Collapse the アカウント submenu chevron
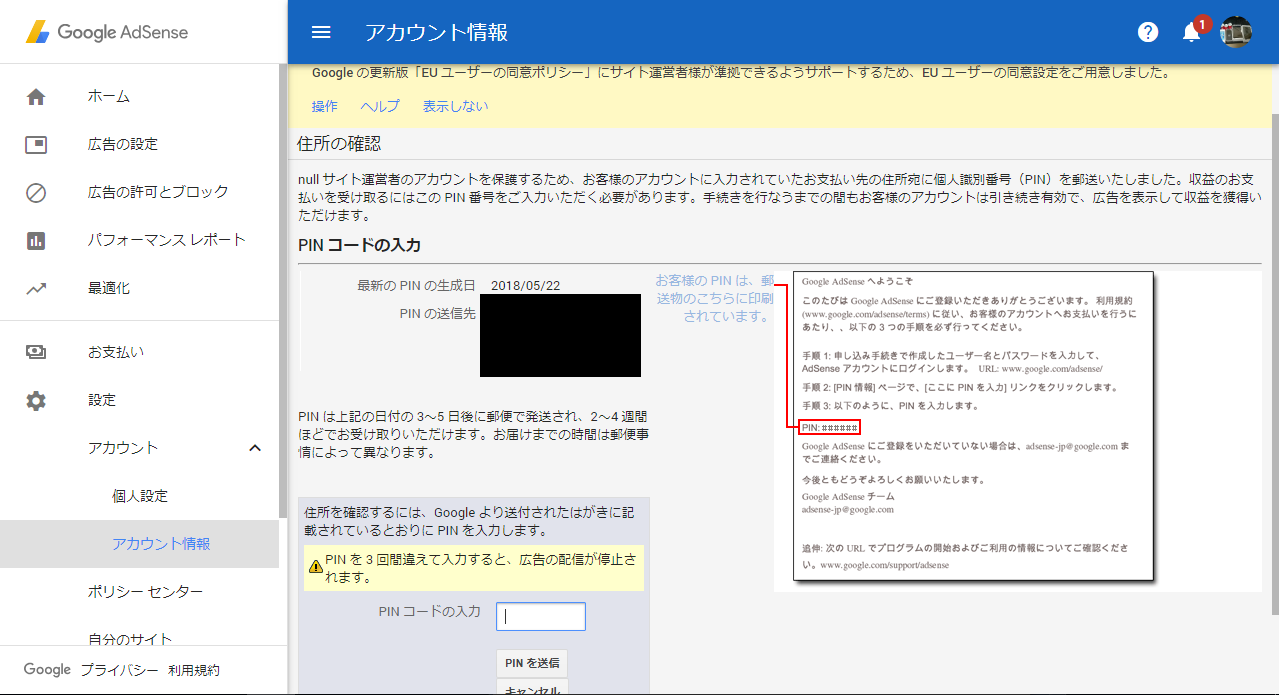This screenshot has width=1279, height=695. (x=255, y=448)
